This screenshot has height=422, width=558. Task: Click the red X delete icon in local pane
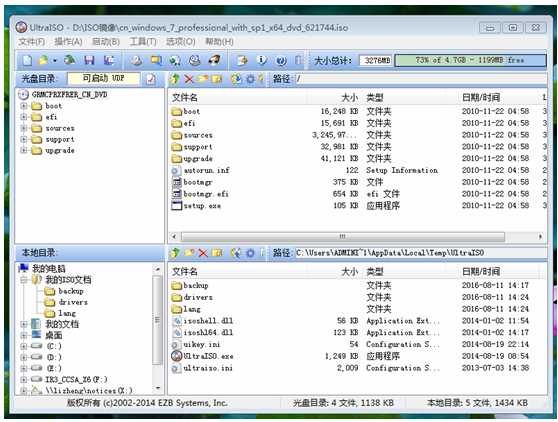click(203, 253)
